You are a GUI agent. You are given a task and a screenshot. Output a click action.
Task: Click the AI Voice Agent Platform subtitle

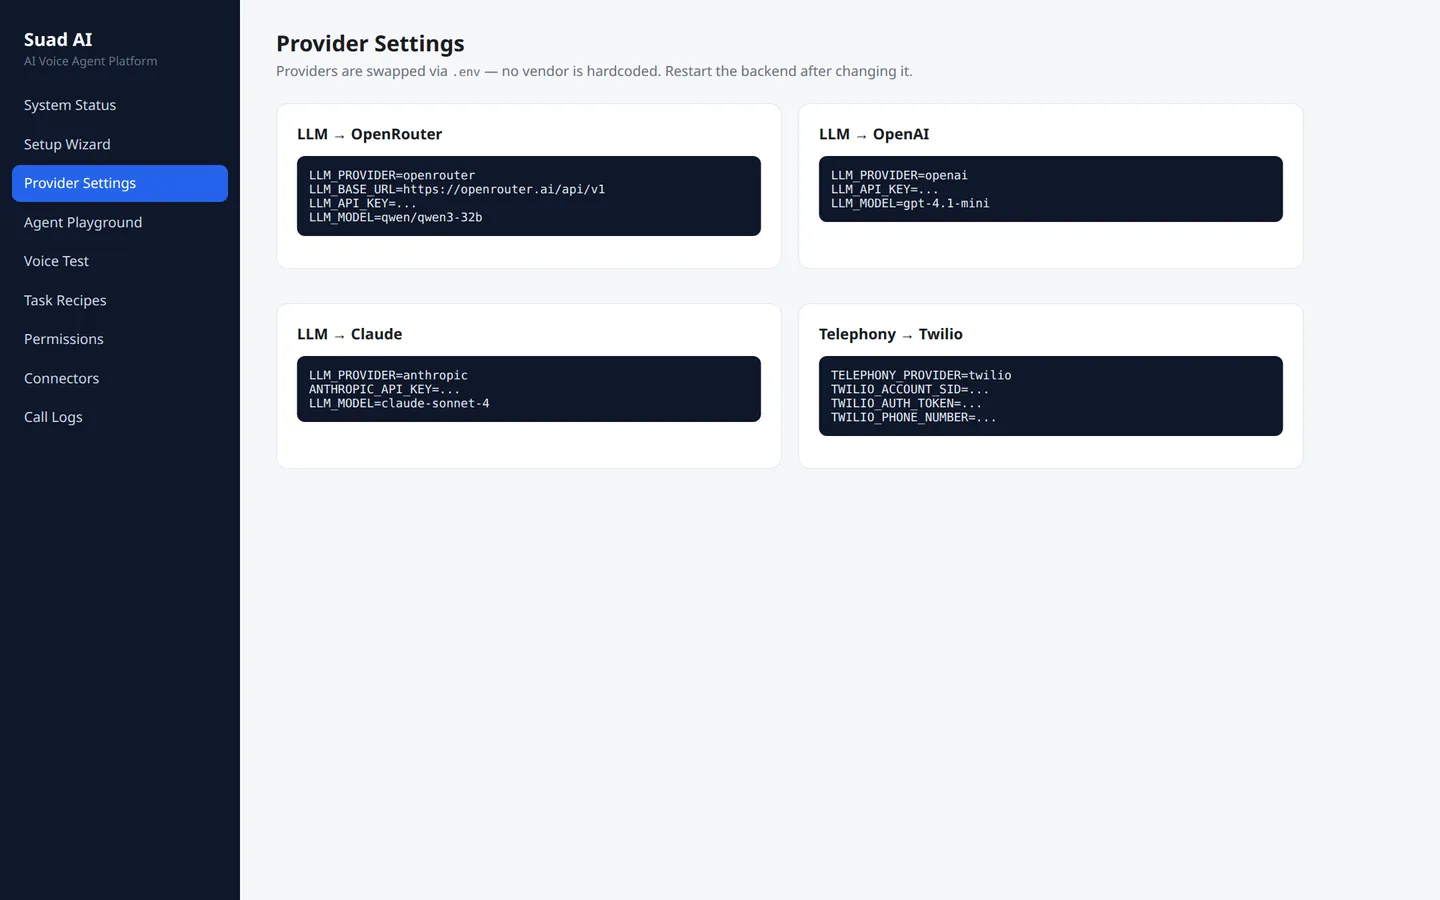pos(91,61)
